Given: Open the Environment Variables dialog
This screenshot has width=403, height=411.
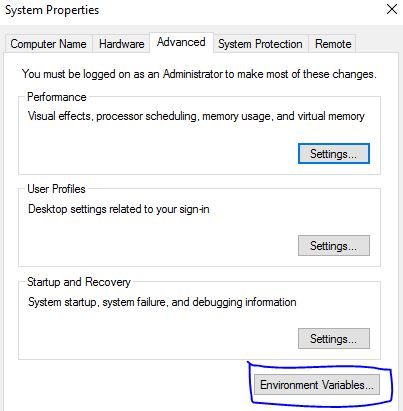Looking at the screenshot, I should point(317,385).
